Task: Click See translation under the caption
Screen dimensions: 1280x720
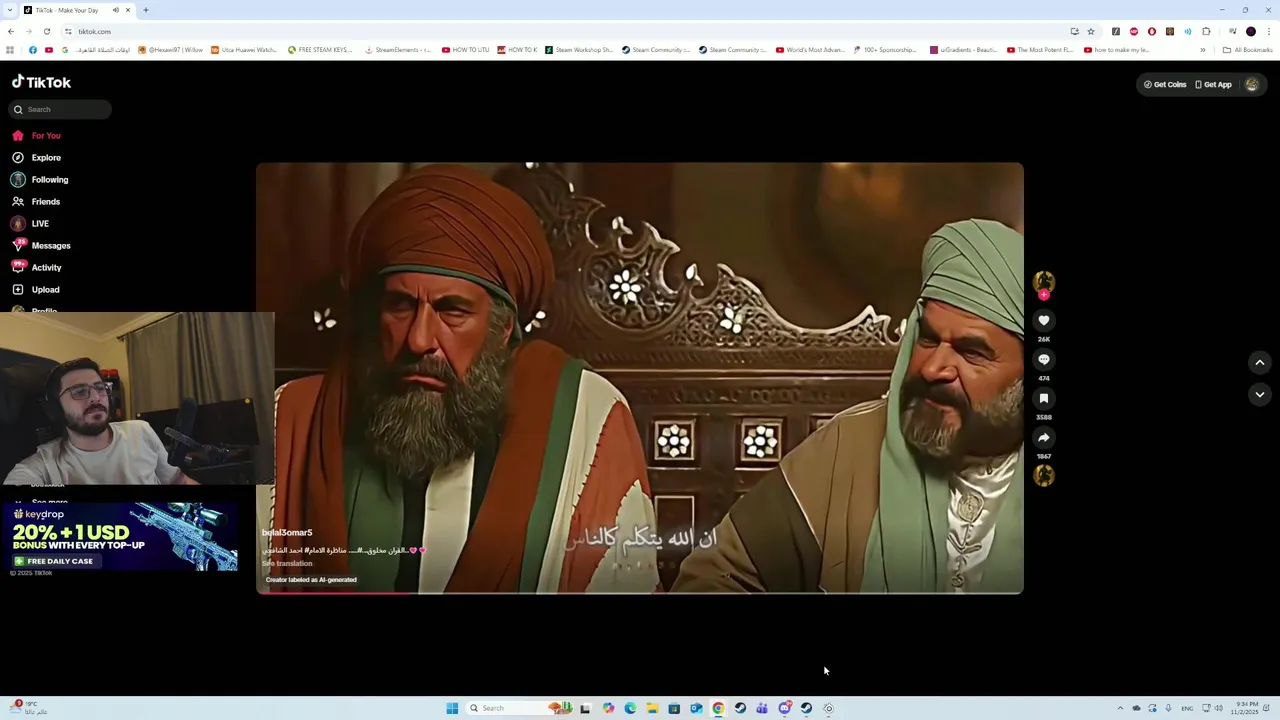Action: point(287,564)
